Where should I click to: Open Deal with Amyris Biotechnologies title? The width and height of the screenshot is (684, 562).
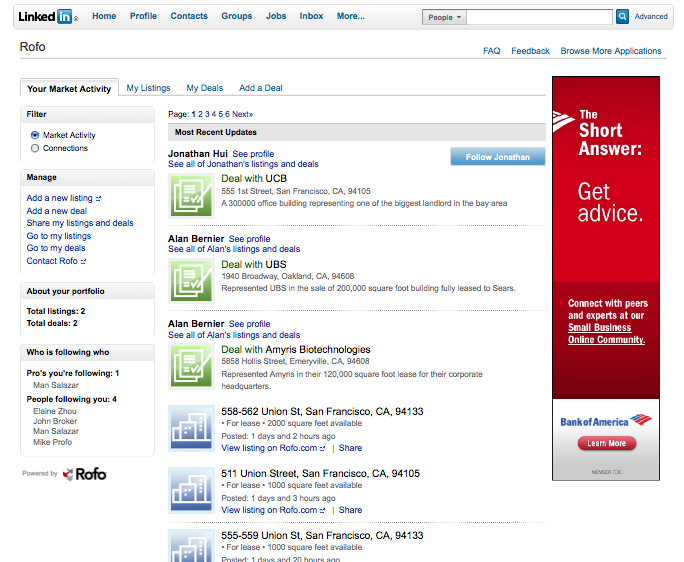click(x=296, y=350)
